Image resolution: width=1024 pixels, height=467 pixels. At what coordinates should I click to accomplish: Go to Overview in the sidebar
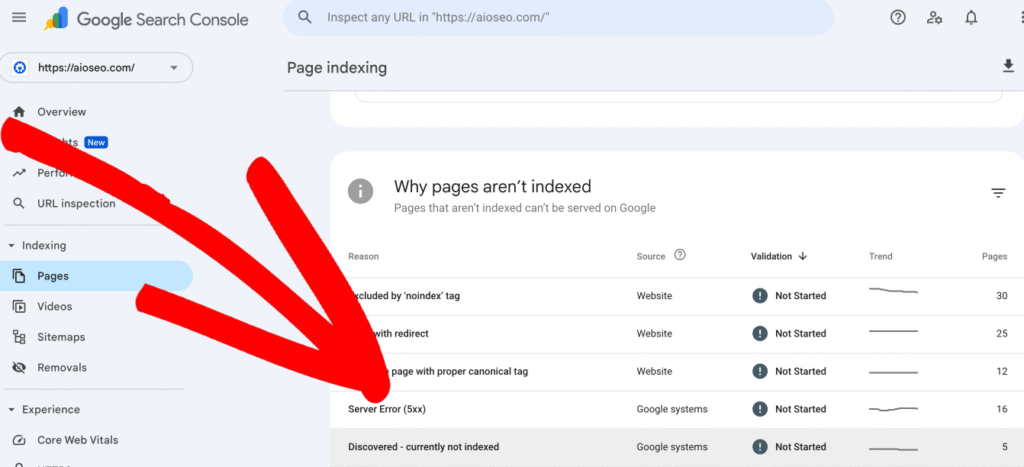tap(61, 112)
